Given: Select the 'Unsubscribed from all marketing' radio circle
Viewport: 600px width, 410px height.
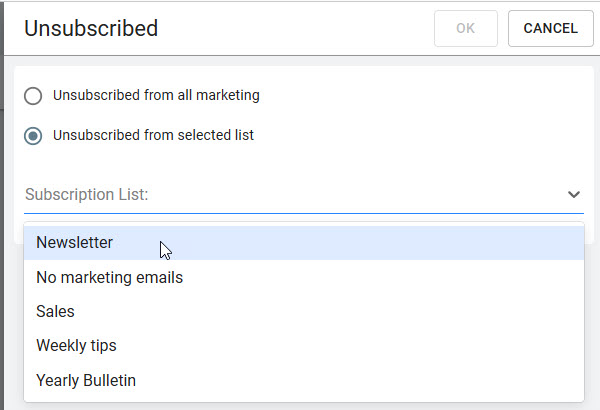Looking at the screenshot, I should 34,96.
